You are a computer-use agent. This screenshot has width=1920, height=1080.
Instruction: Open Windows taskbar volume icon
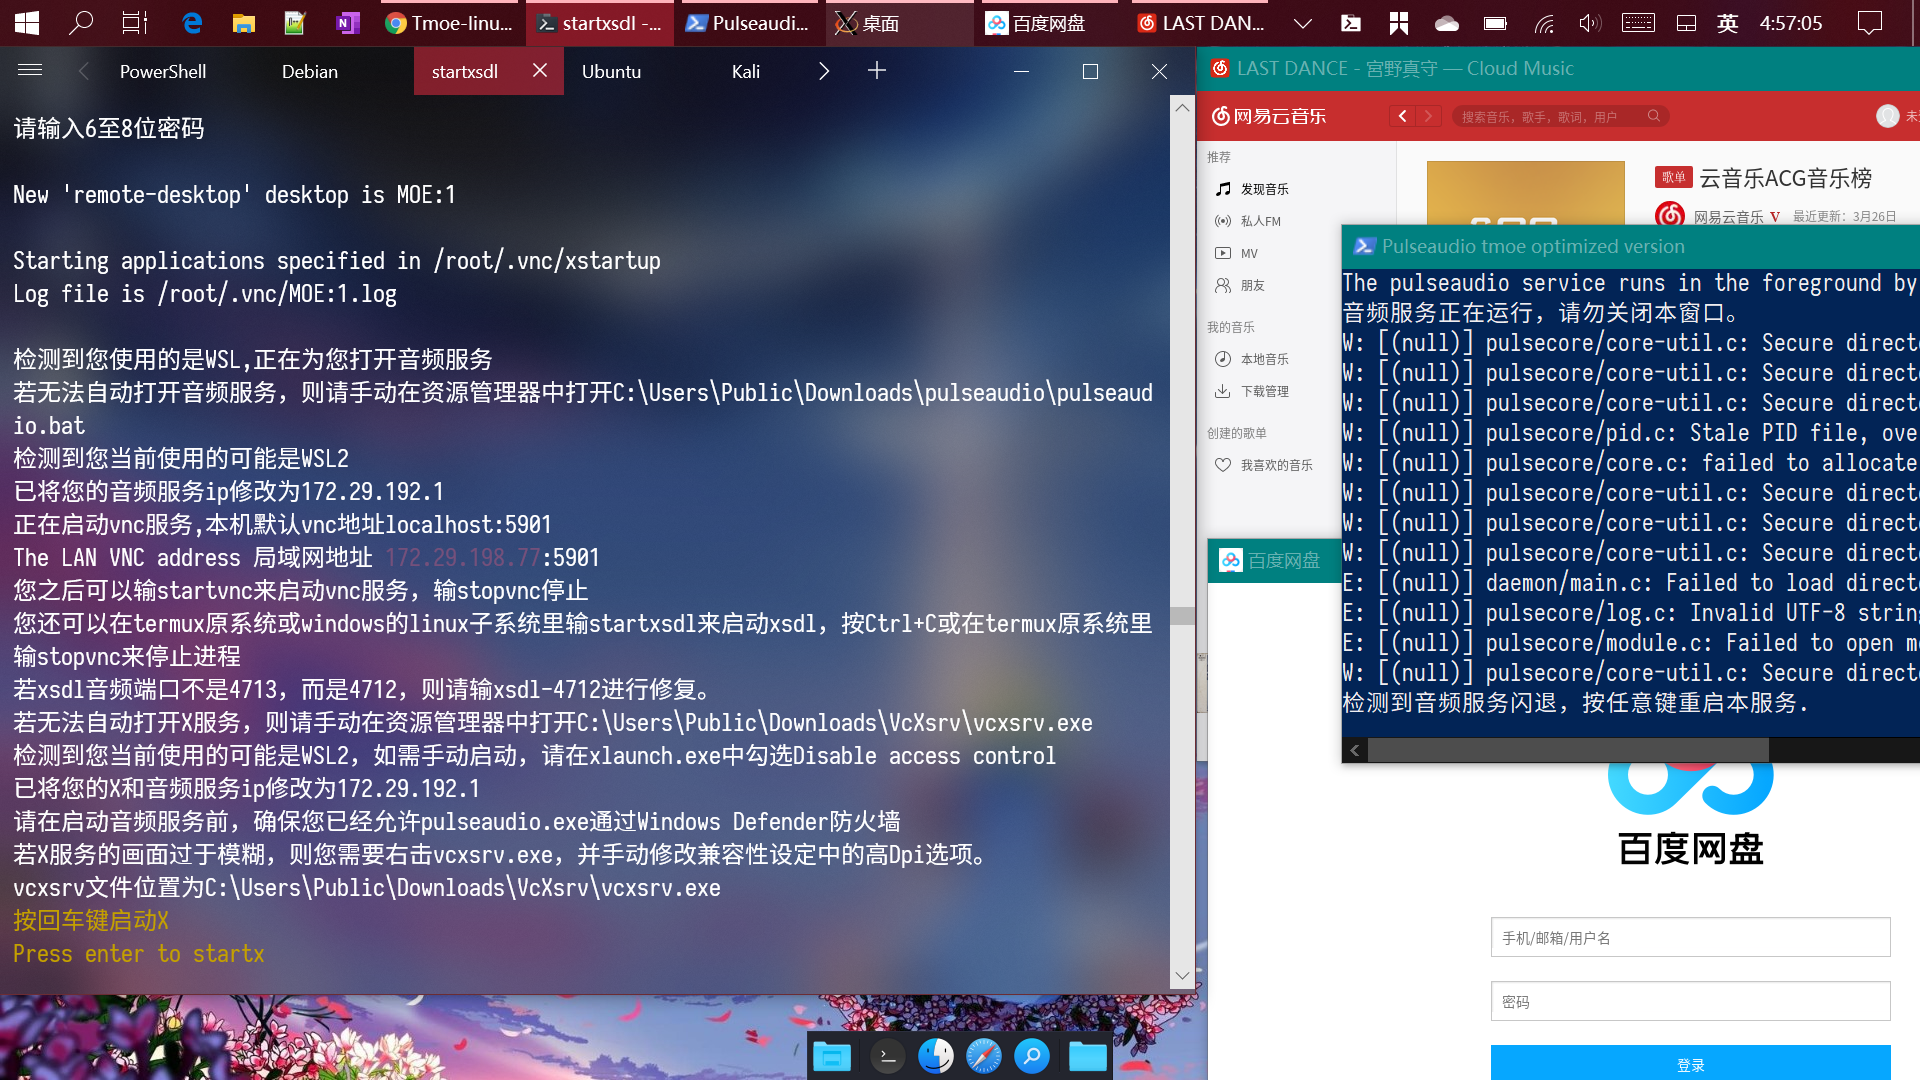point(1589,23)
